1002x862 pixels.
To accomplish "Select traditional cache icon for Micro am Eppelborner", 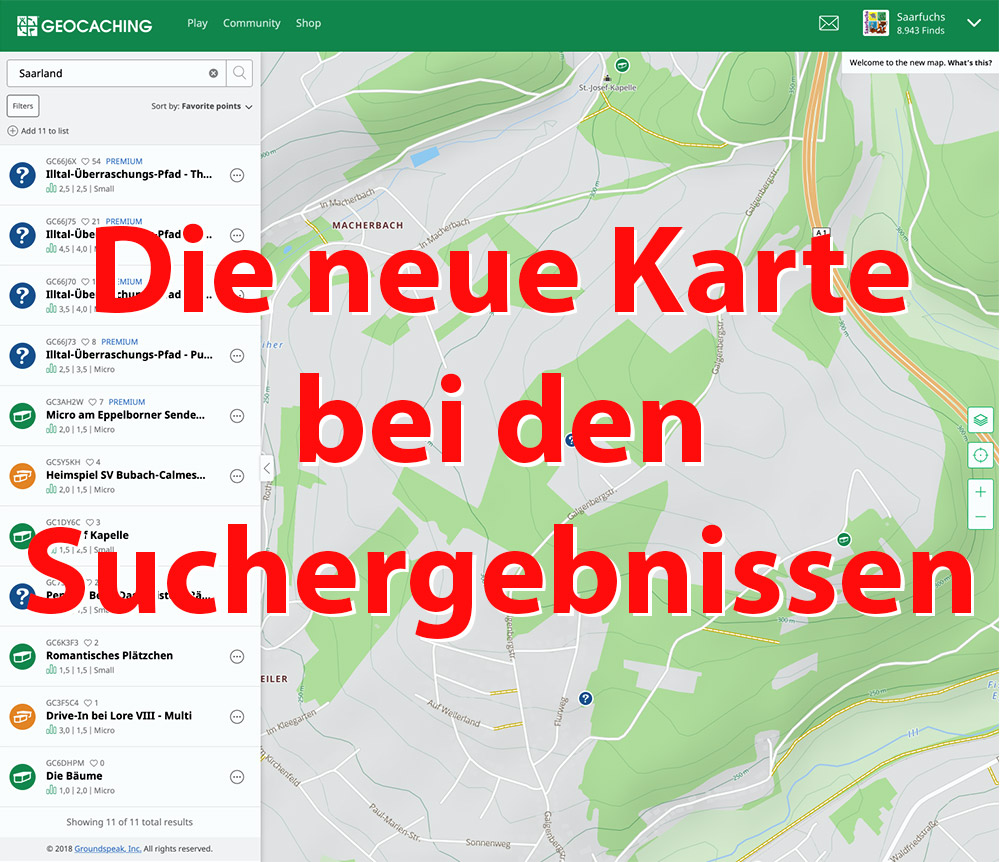I will 22,416.
